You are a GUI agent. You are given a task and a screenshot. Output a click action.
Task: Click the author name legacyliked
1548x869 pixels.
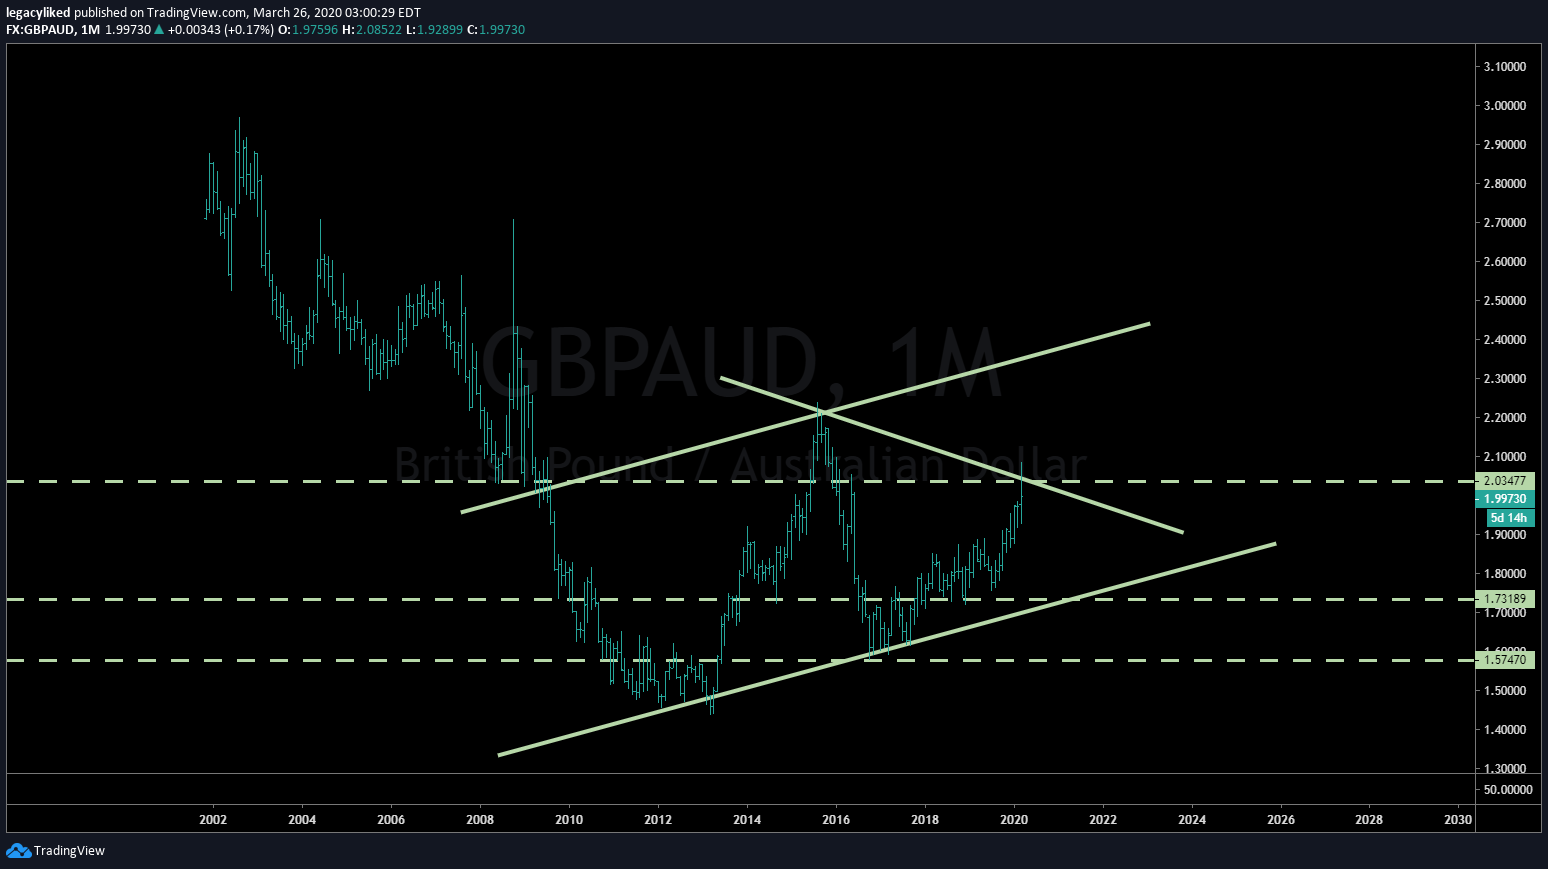coord(38,13)
